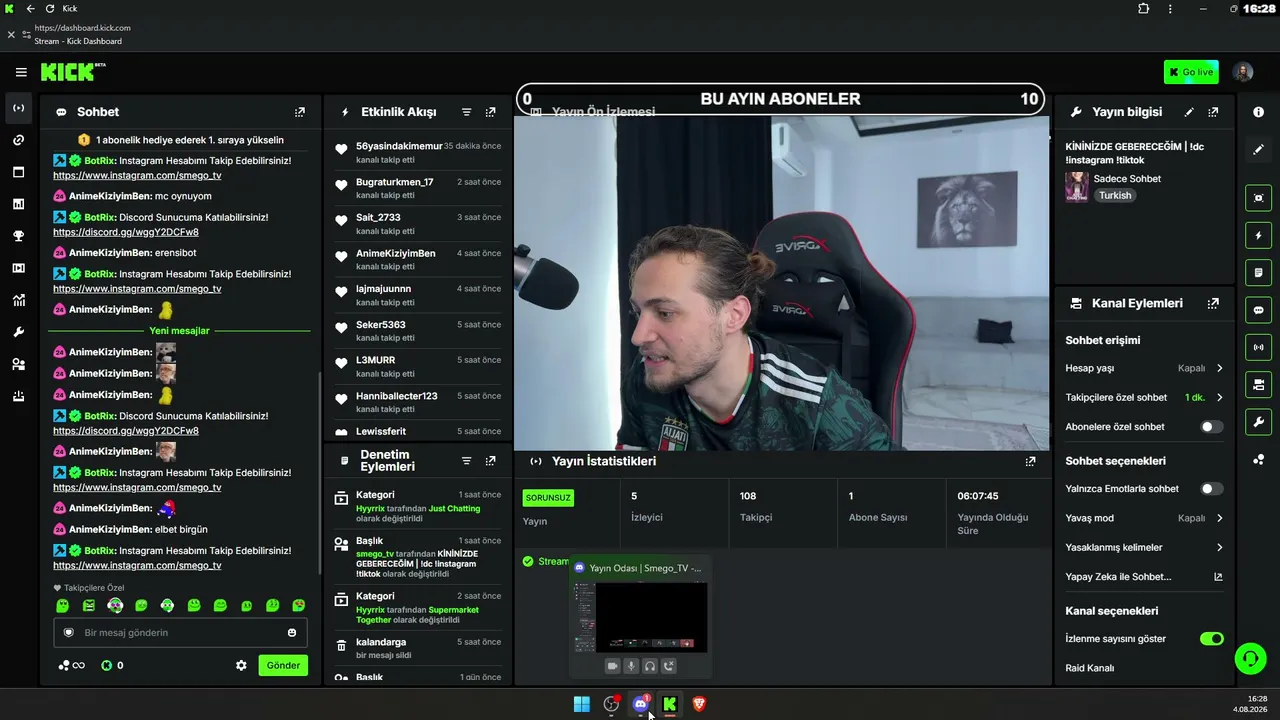Toggle the channel actions widget in the right sidebar

tap(1258, 384)
